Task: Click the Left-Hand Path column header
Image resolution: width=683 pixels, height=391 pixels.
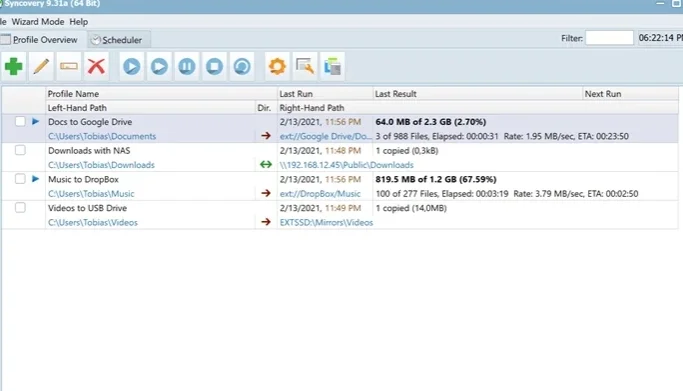Action: pyautogui.click(x=150, y=108)
